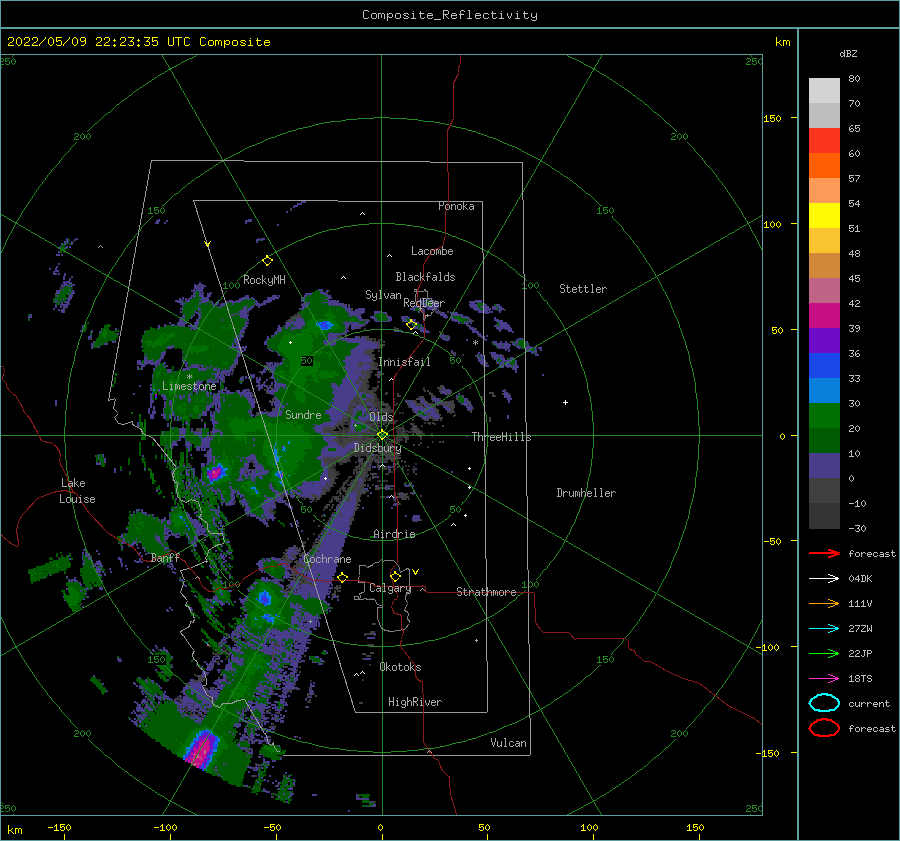The width and height of the screenshot is (900, 841).
Task: Click the Didsbury label
Action: click(377, 448)
